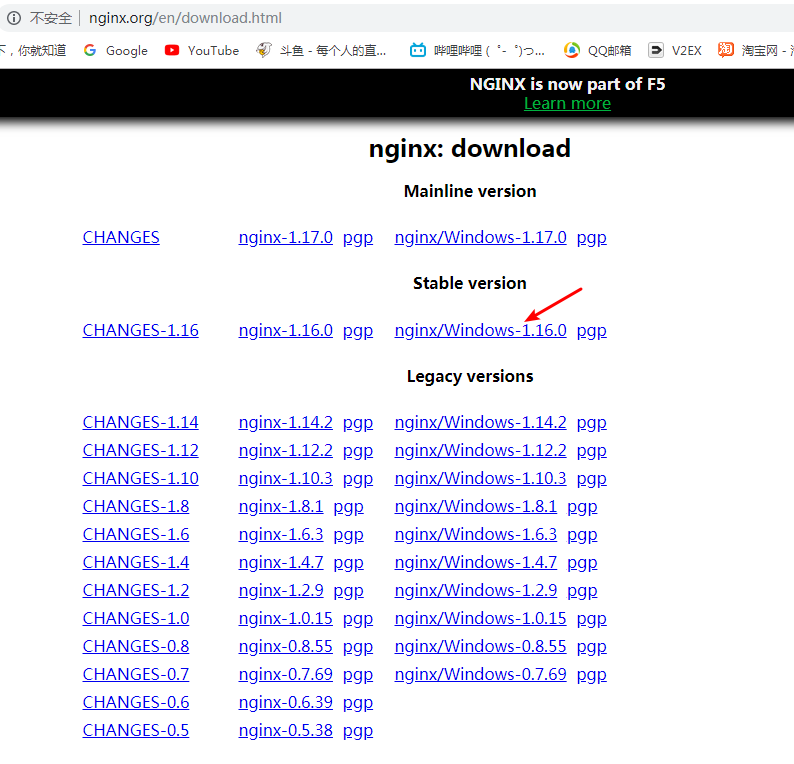
Task: Follow the green Learn more link
Action: [x=567, y=103]
